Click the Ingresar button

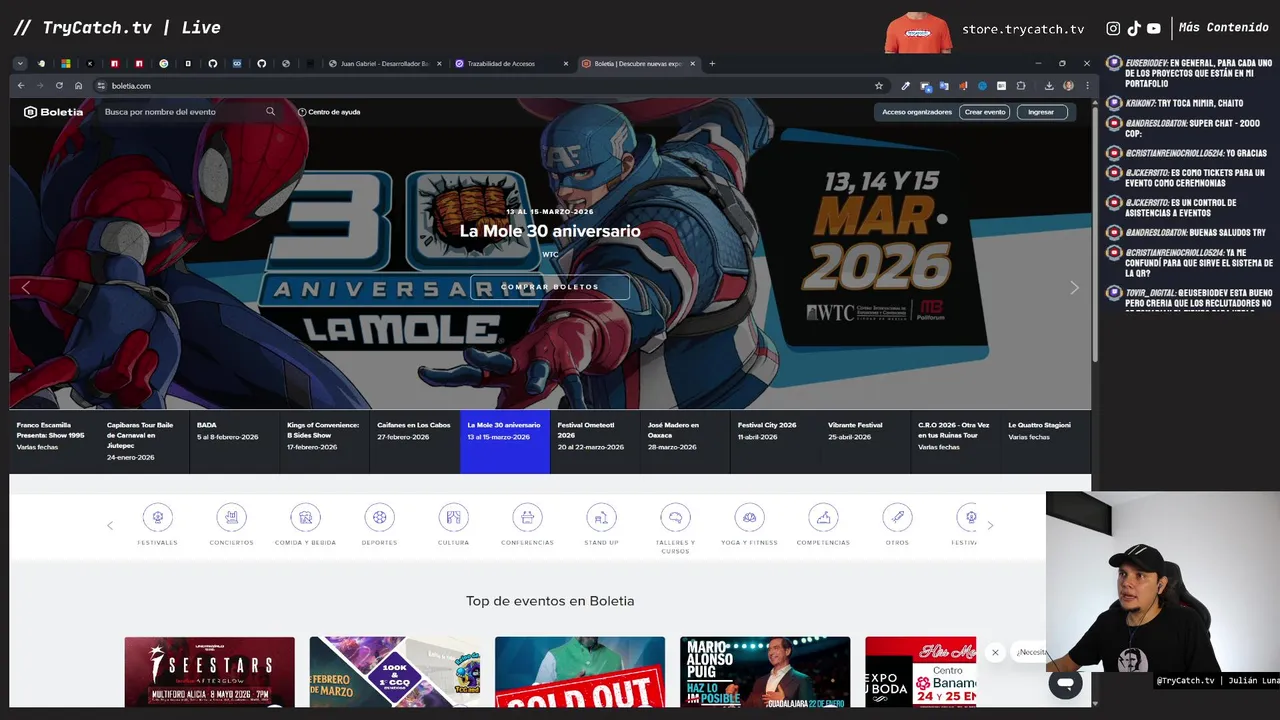(x=1041, y=112)
